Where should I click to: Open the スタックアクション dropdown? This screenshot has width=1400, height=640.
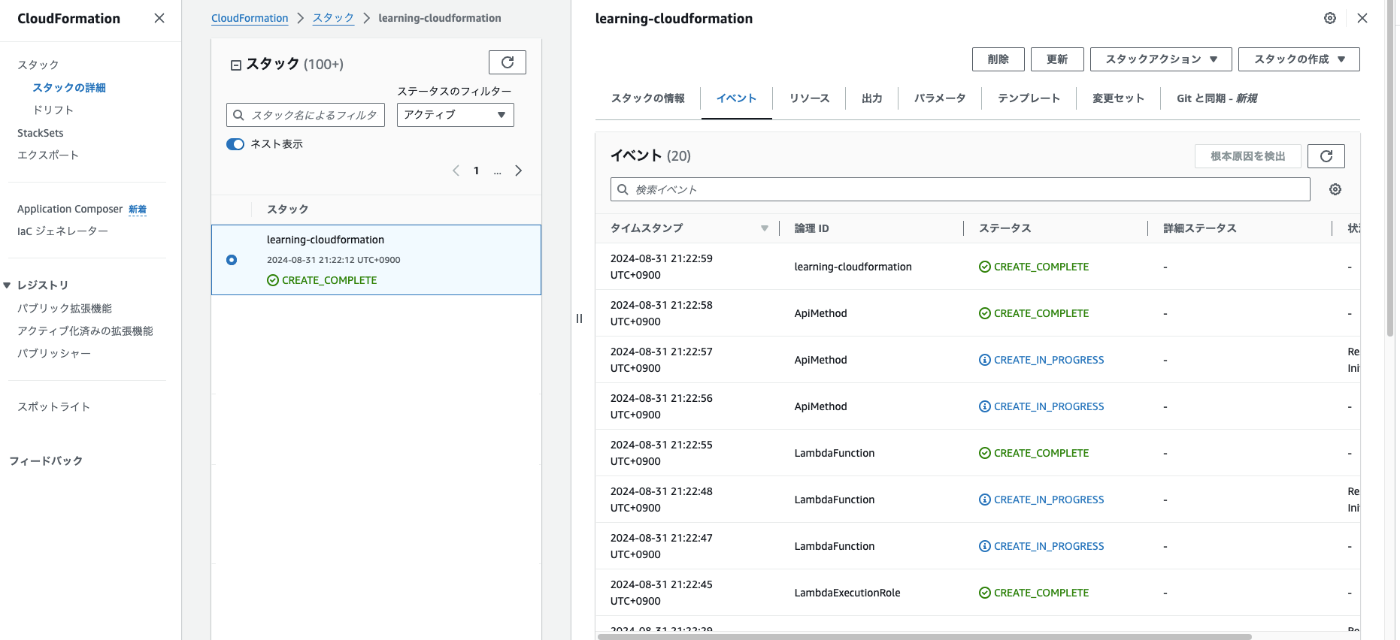[x=1160, y=59]
